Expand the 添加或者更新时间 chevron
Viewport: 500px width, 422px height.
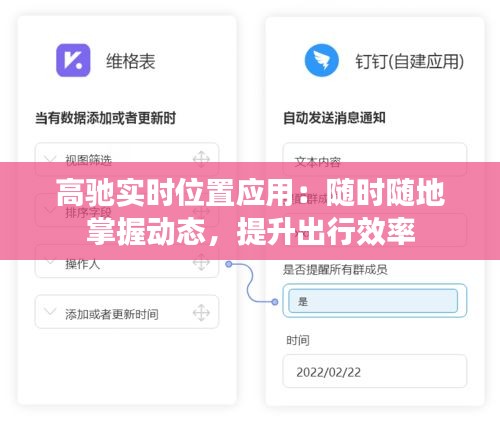click(50, 312)
